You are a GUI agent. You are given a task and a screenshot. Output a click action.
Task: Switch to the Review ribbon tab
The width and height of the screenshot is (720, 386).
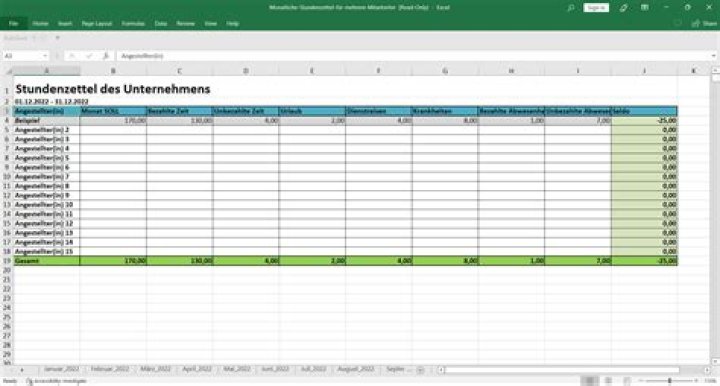(186, 23)
